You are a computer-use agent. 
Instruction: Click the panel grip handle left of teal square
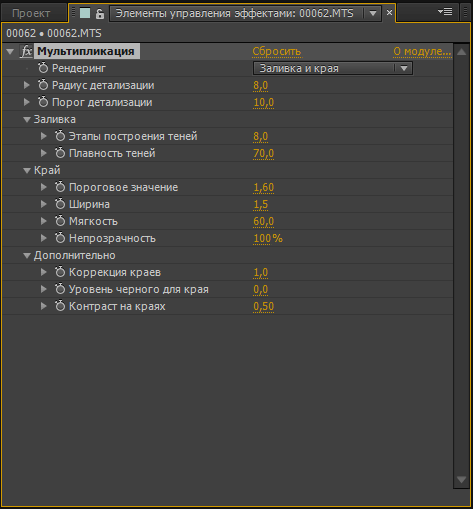pyautogui.click(x=73, y=13)
